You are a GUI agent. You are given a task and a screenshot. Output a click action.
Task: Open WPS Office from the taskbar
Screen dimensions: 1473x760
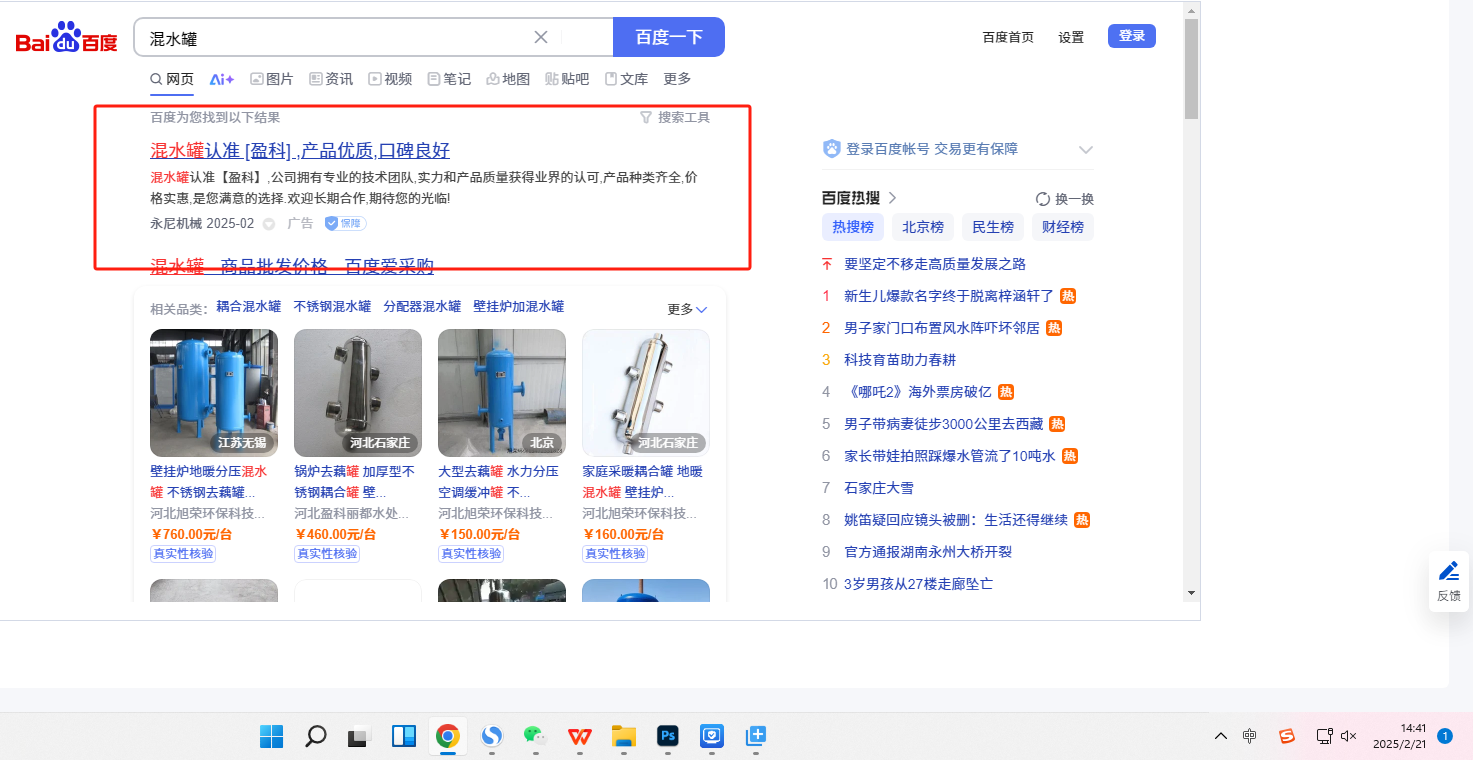point(579,737)
